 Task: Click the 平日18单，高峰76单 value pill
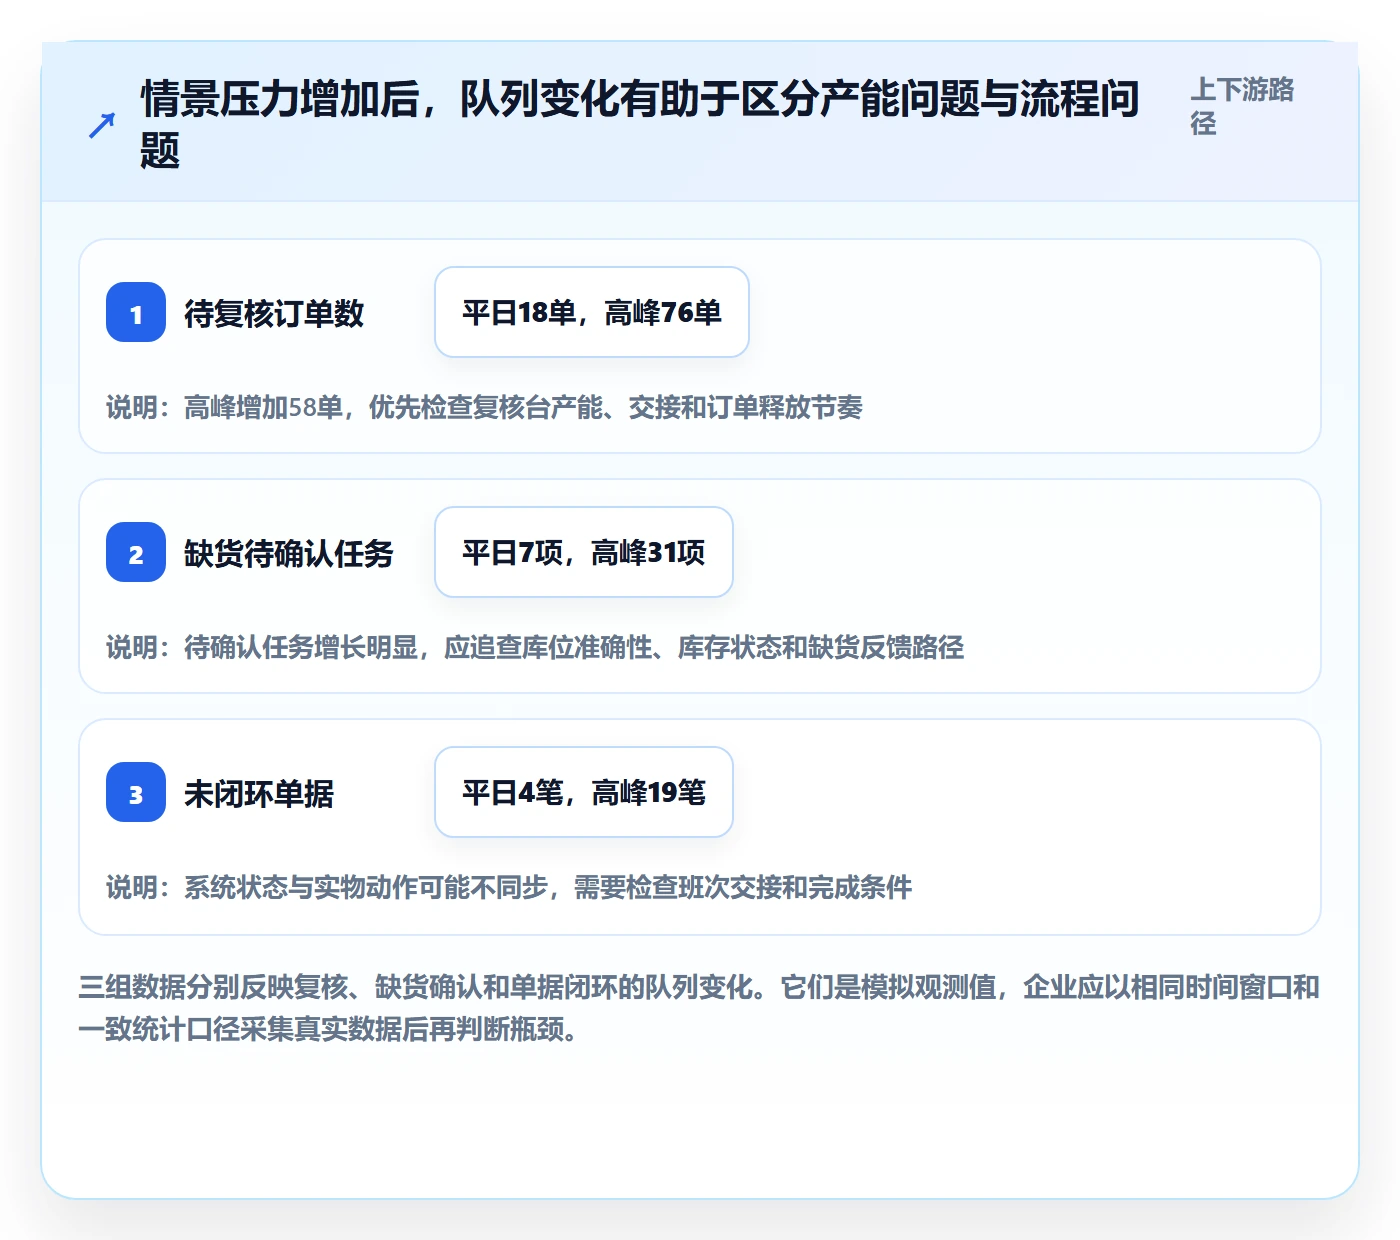click(x=592, y=312)
